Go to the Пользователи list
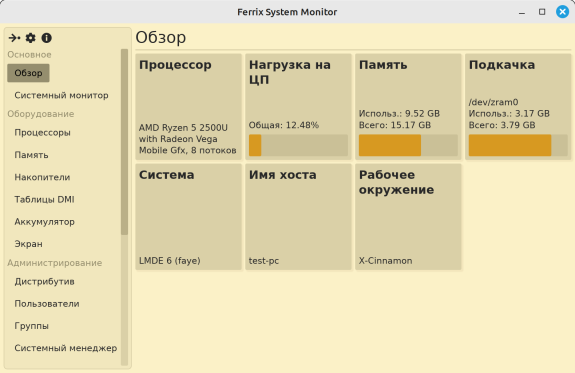575x373 pixels. [47, 304]
